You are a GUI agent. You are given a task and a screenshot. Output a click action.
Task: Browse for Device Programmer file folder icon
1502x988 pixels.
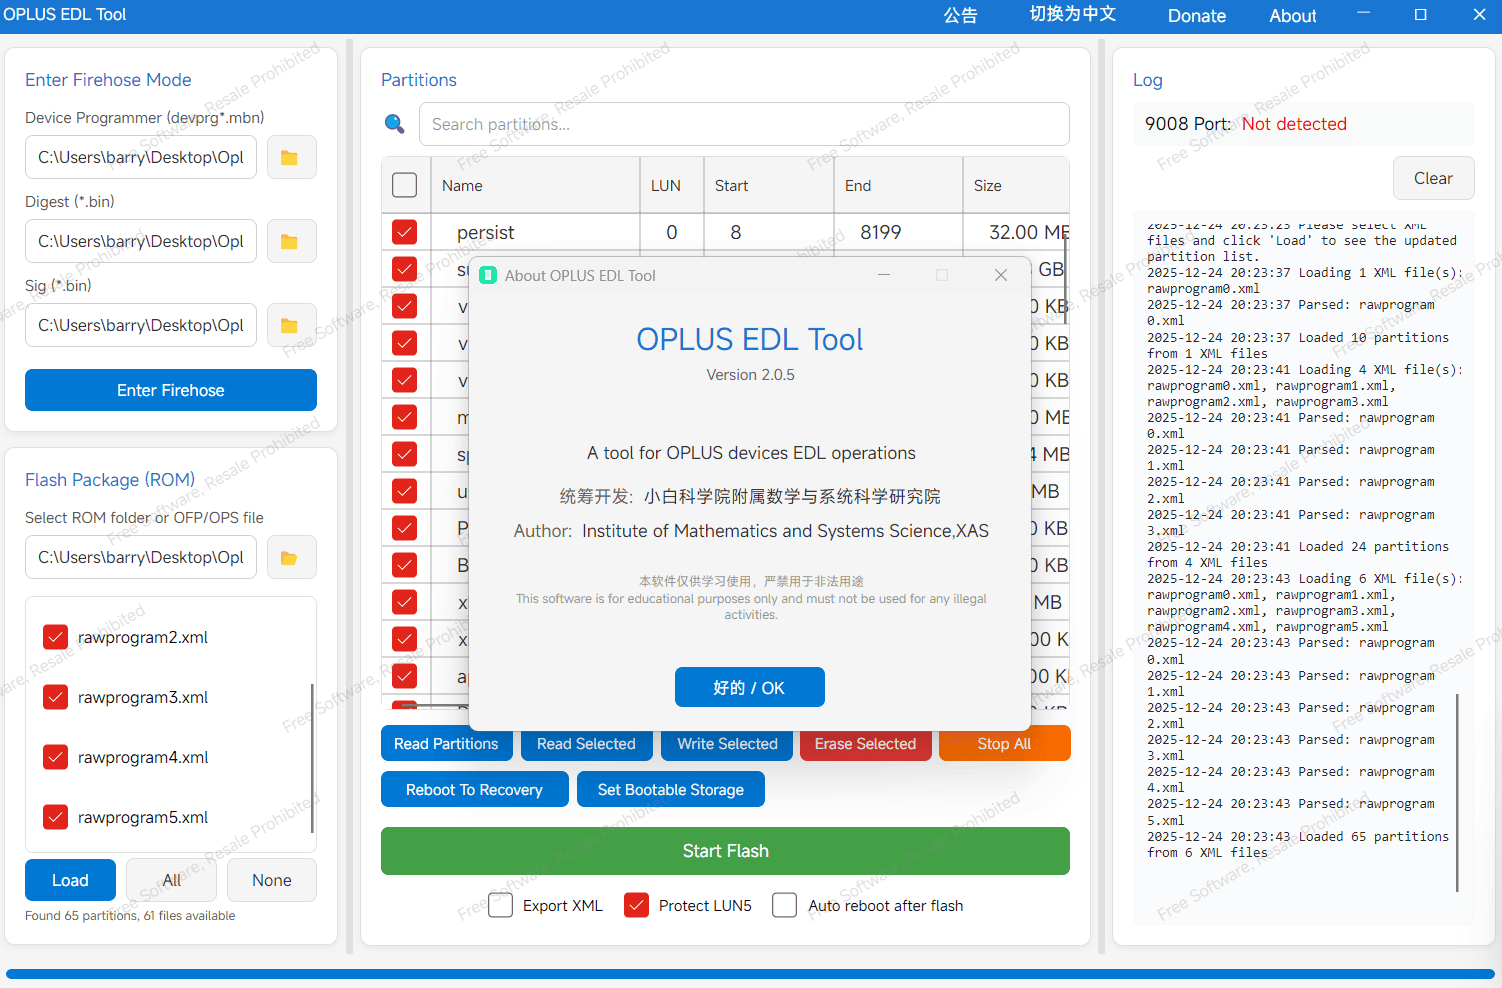point(291,157)
